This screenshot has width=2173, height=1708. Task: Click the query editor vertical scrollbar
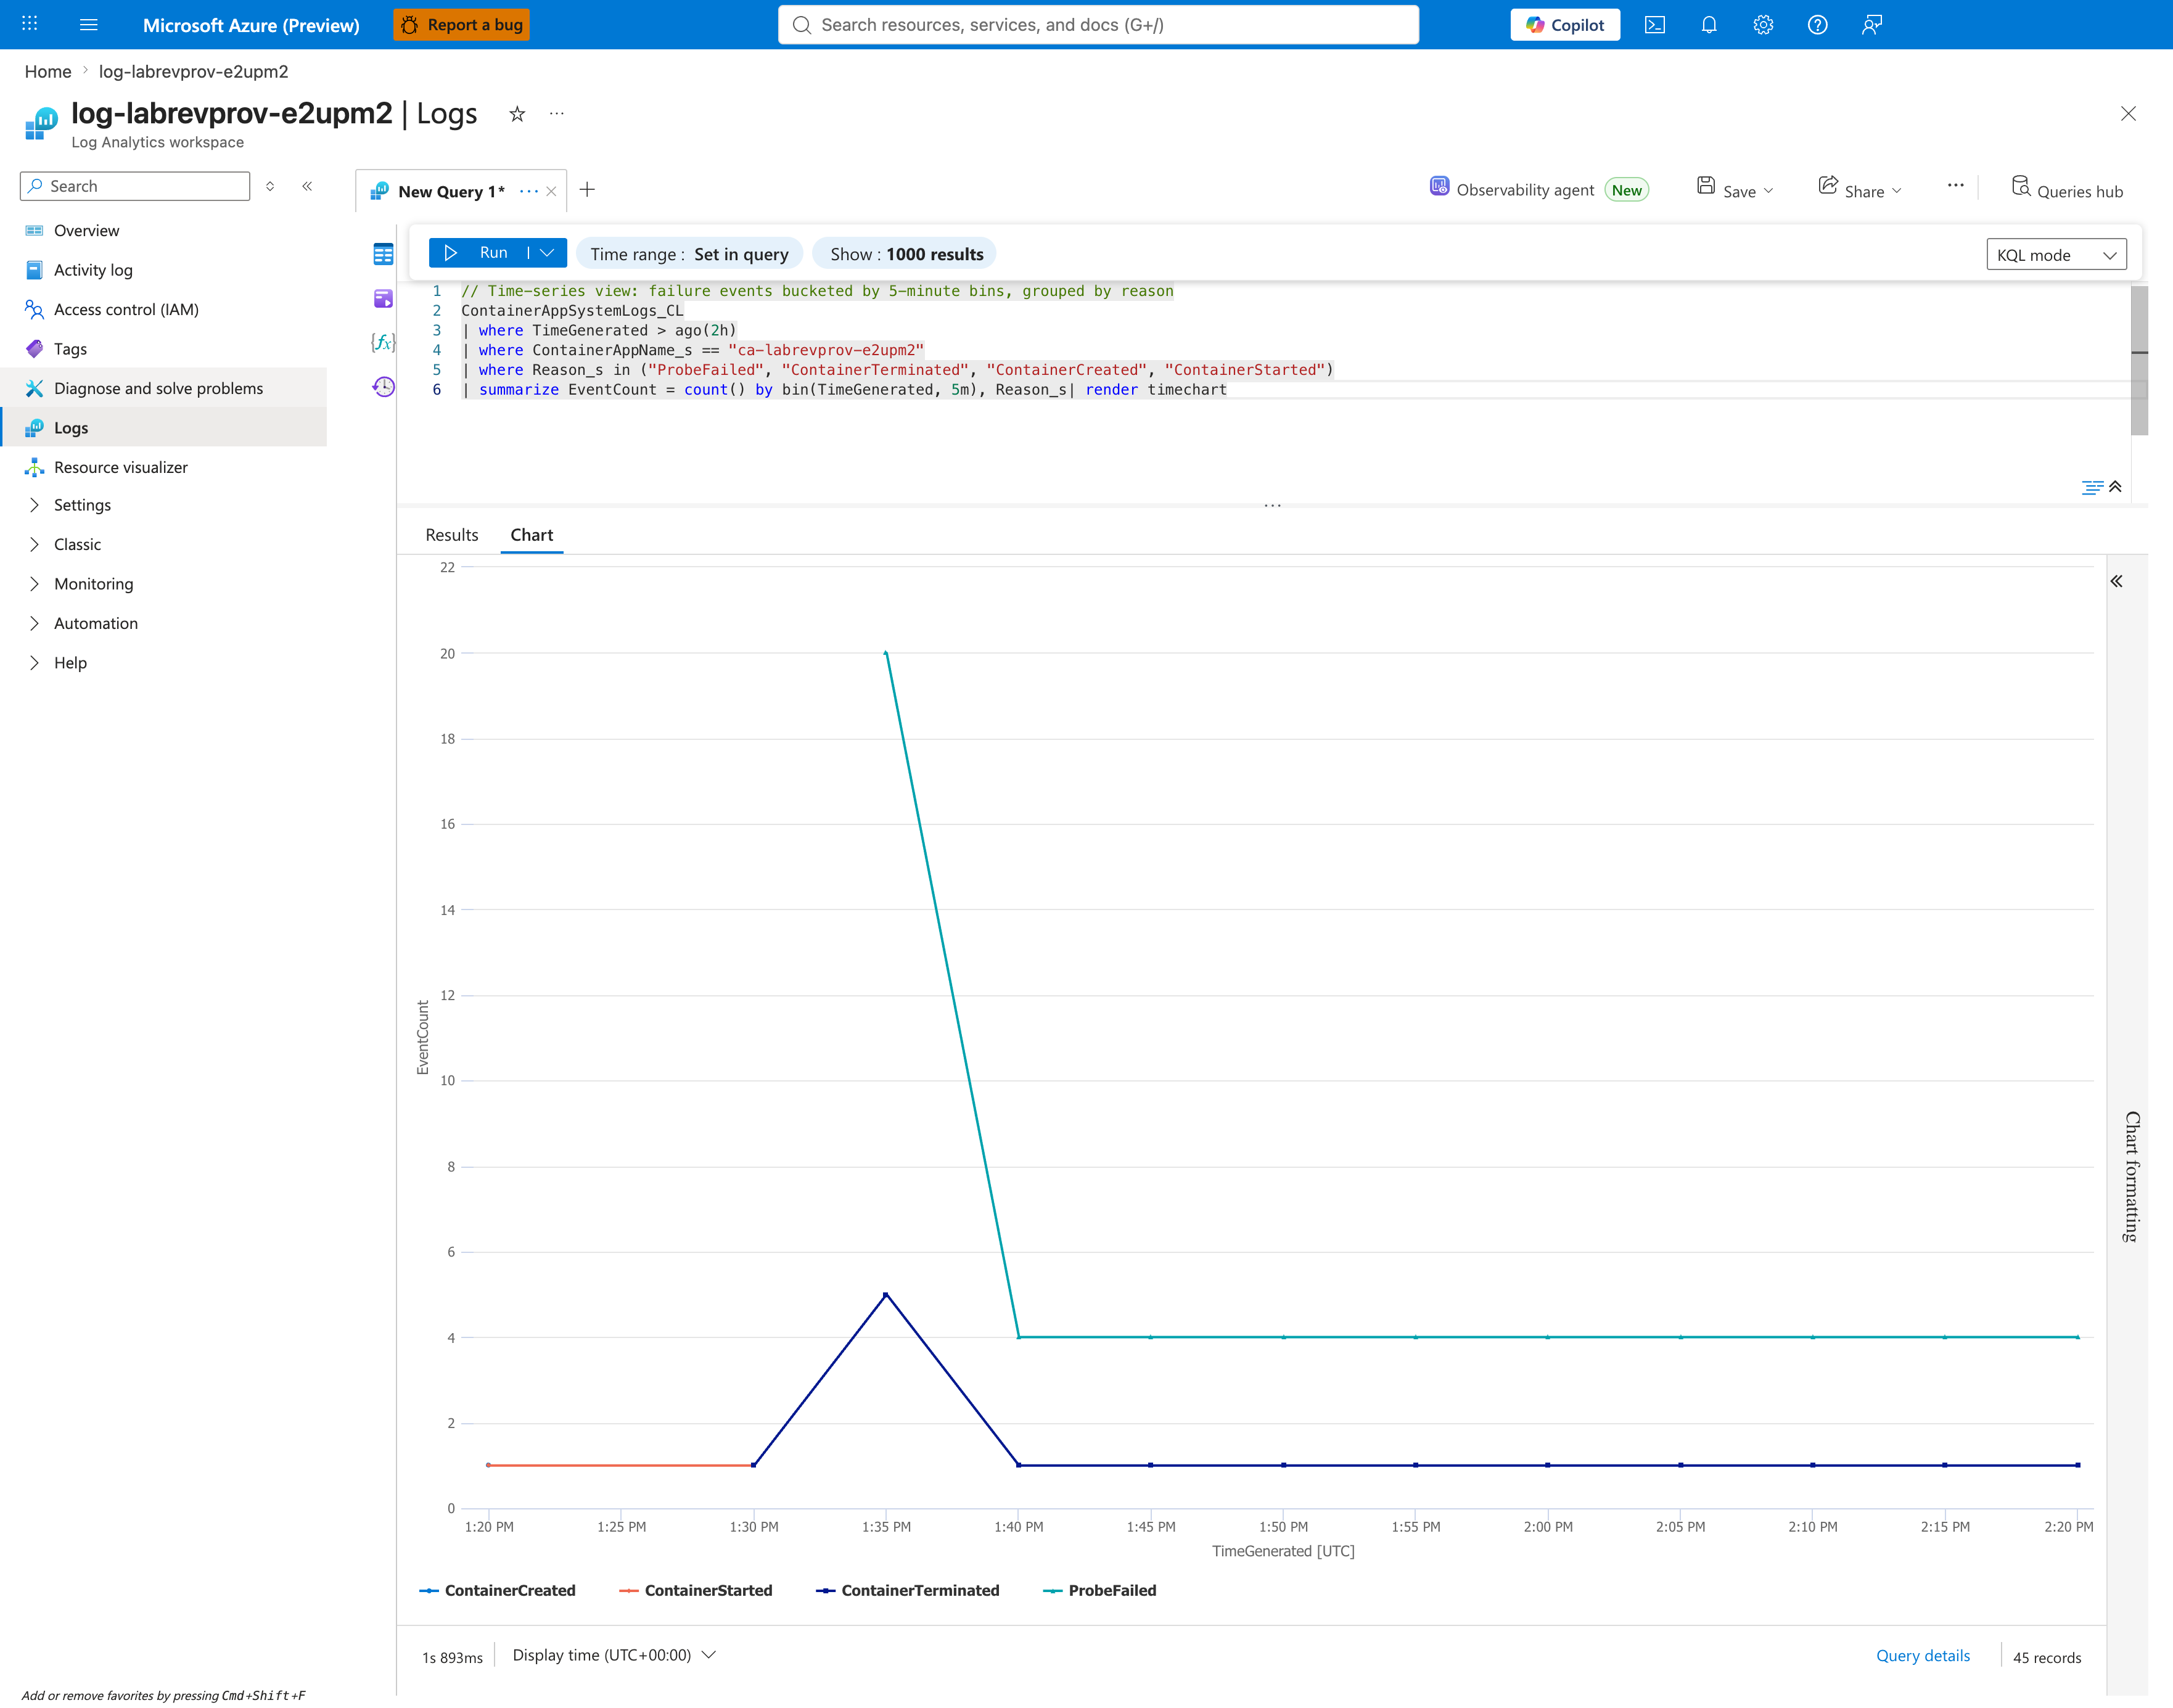2139,360
